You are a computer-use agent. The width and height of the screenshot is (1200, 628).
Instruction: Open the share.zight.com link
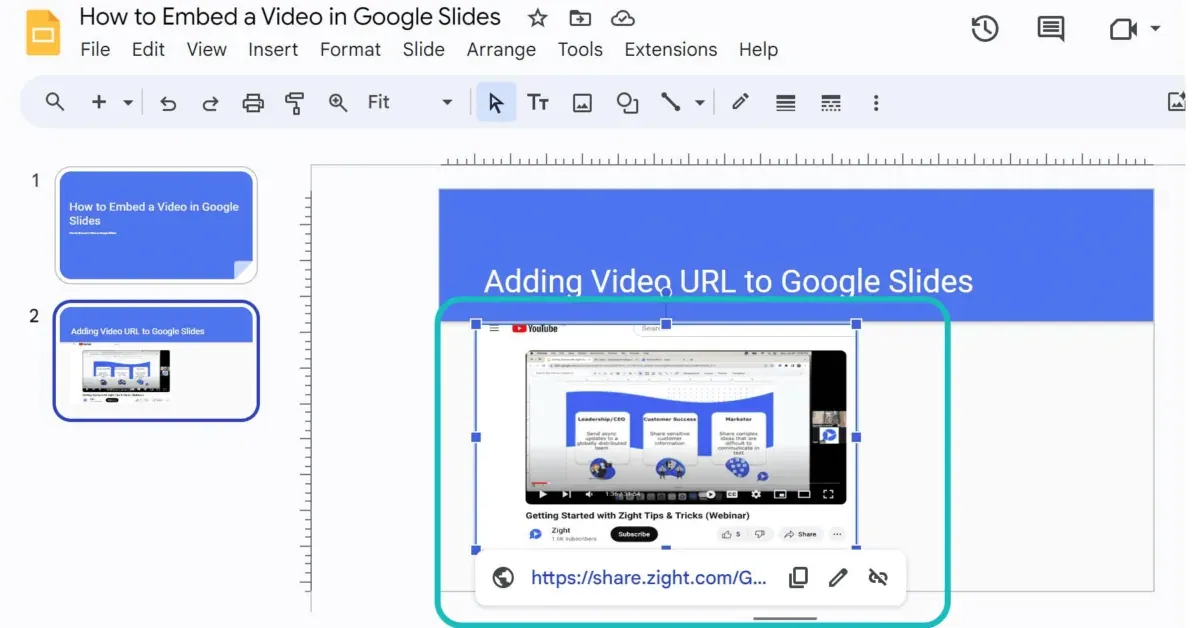[x=649, y=577]
